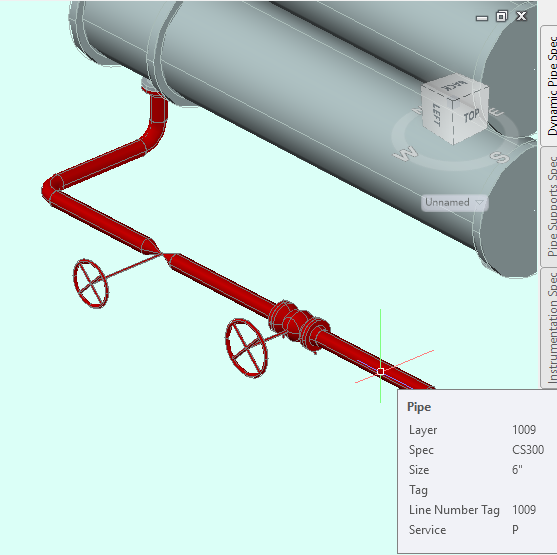Restore down the drawing viewport window
Image resolution: width=557 pixels, height=555 pixels.
[502, 16]
